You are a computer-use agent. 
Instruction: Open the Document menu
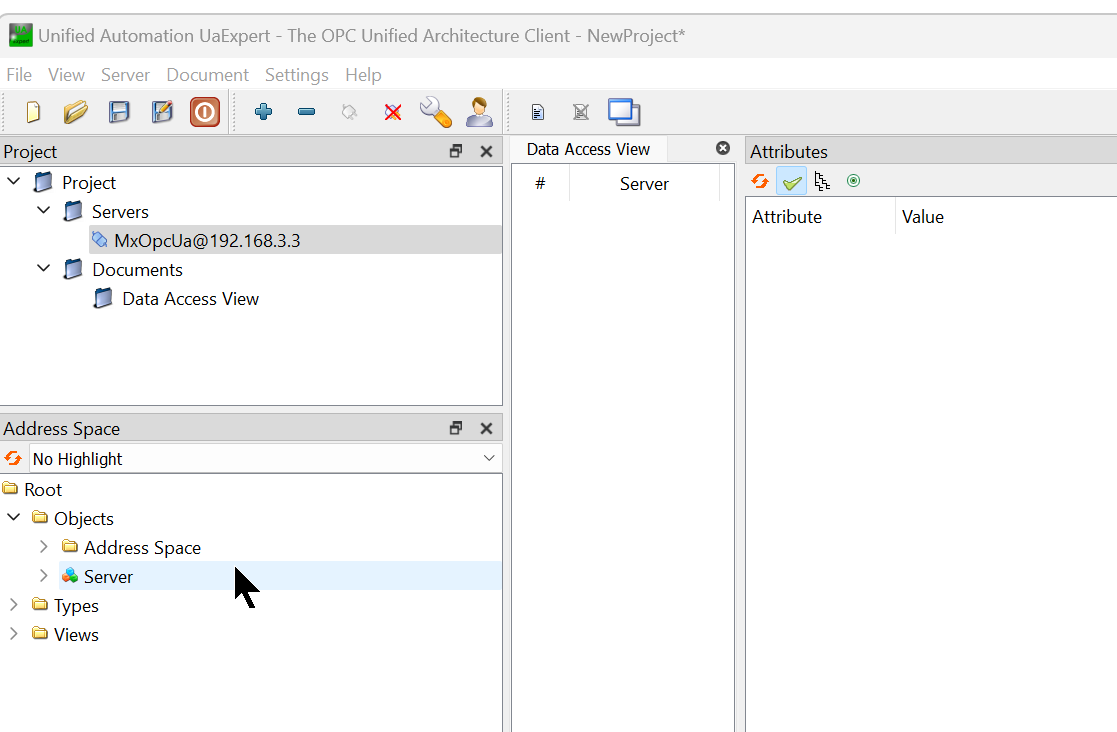(207, 75)
